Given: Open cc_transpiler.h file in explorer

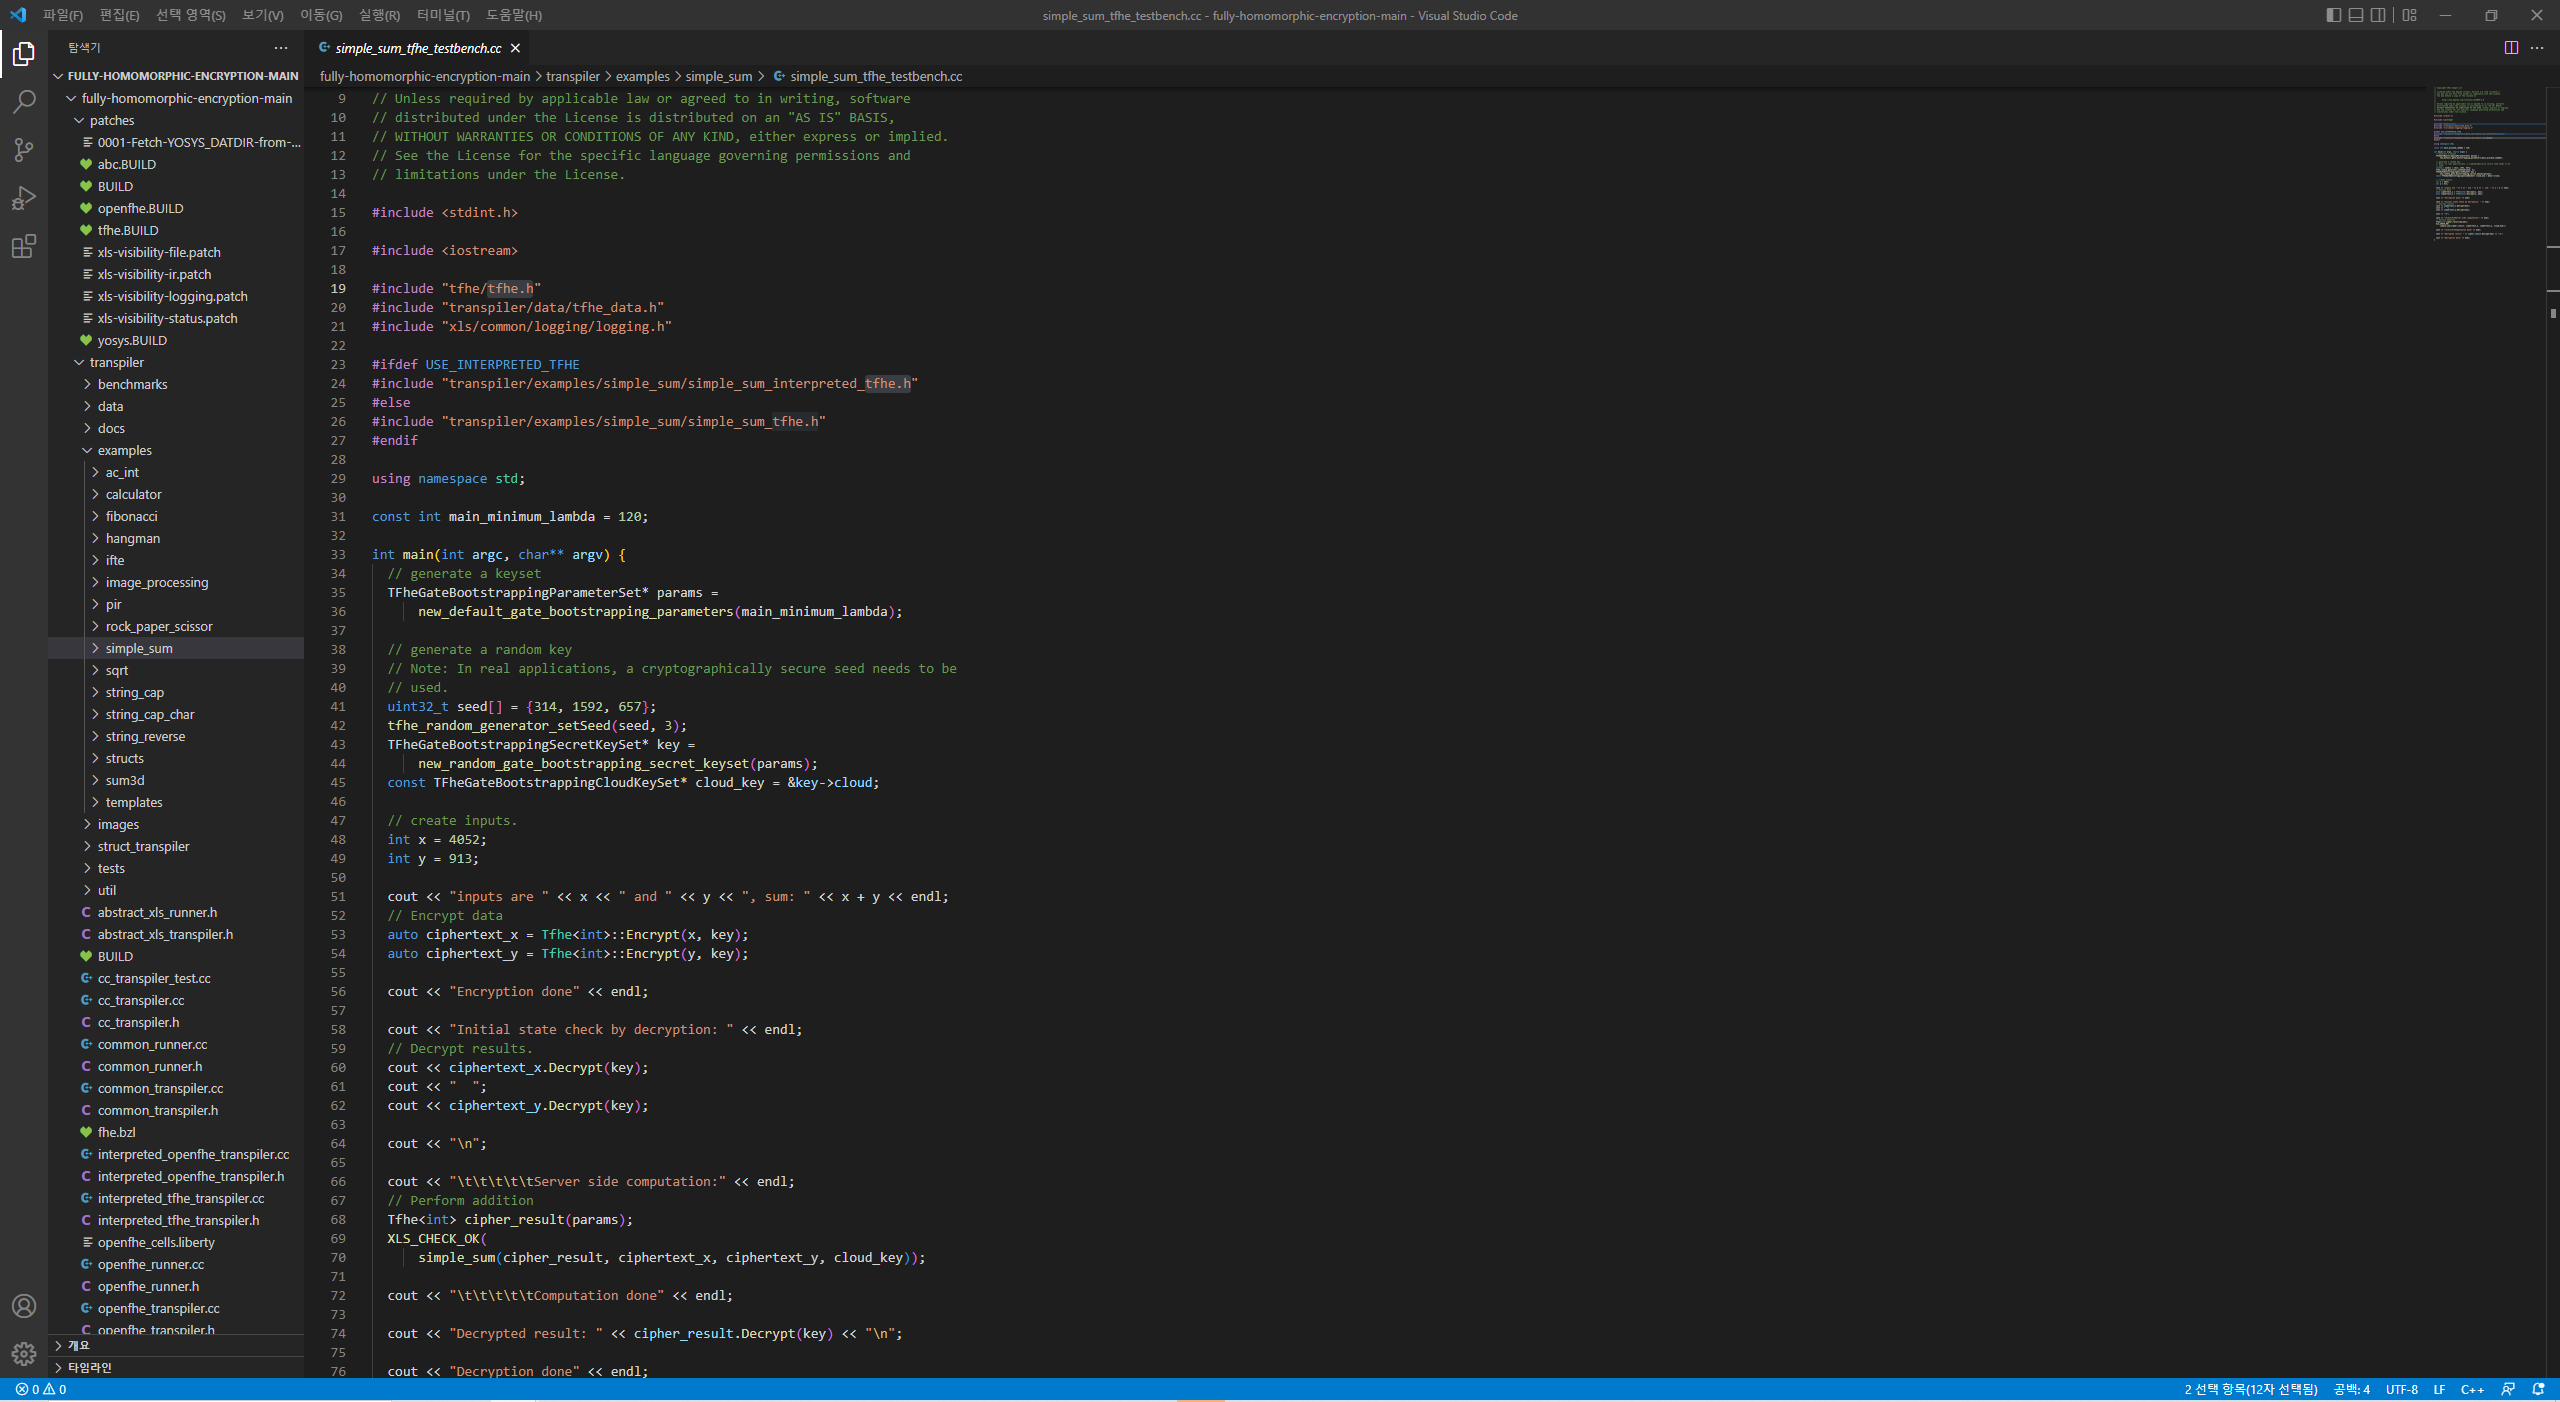Looking at the screenshot, I should click(138, 1022).
